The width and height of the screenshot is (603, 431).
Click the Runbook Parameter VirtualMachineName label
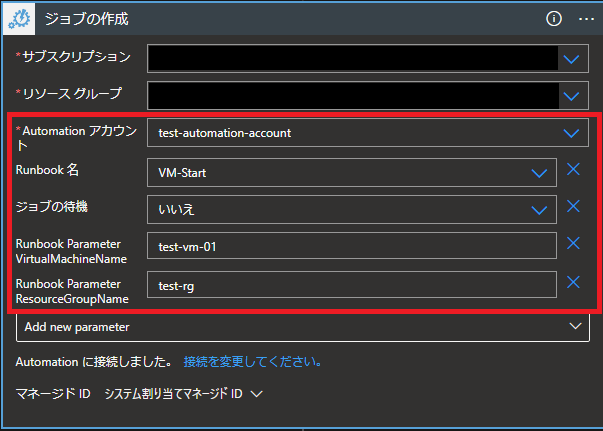click(71, 251)
